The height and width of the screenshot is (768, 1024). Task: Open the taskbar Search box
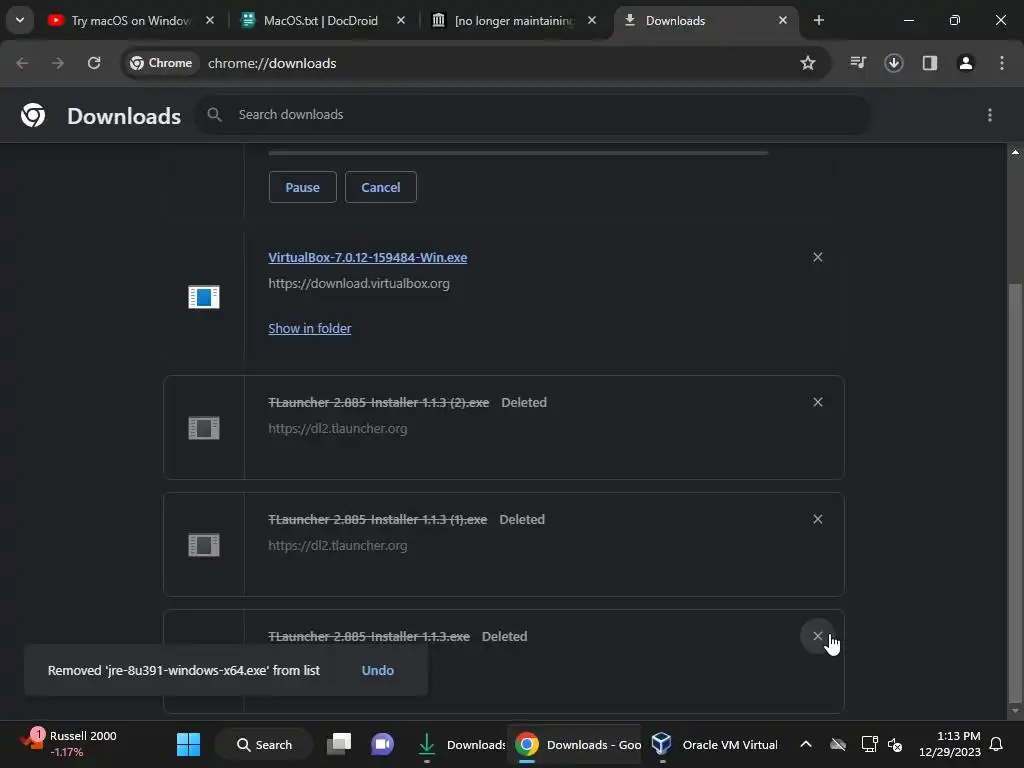coord(264,744)
